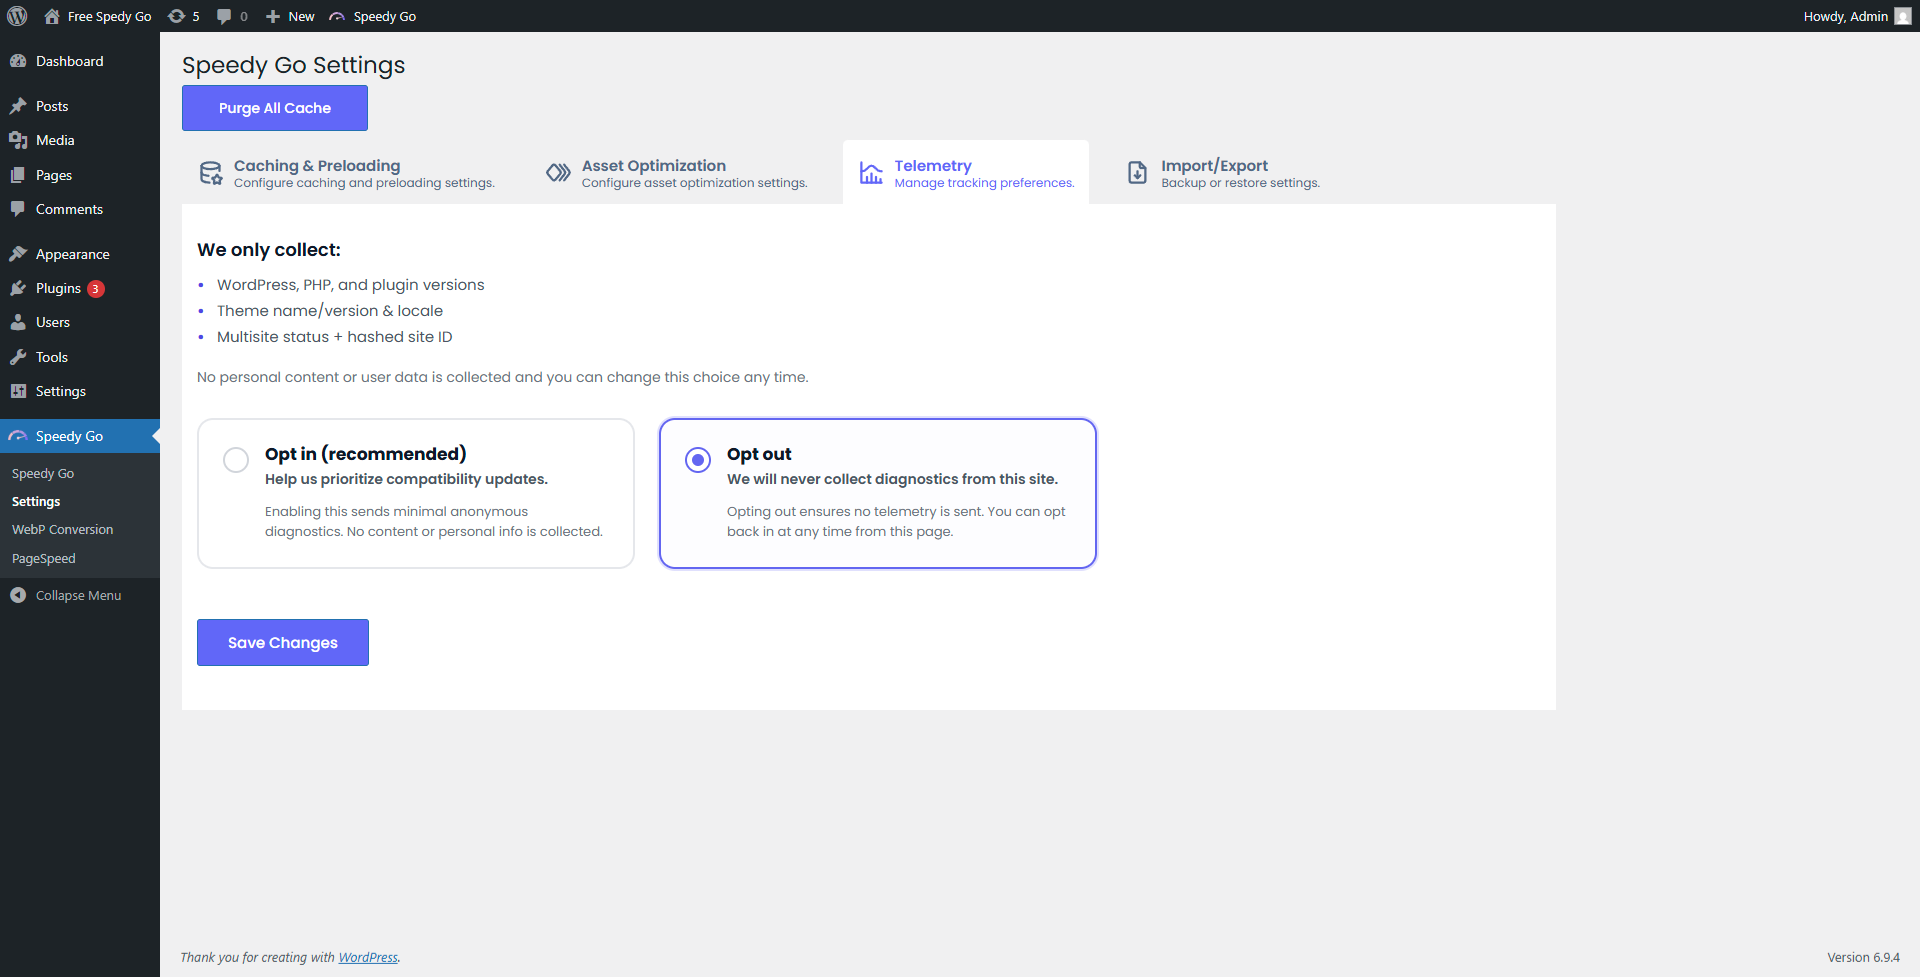Click the Asset Optimization chevrons icon
The image size is (1920, 977).
558,173
